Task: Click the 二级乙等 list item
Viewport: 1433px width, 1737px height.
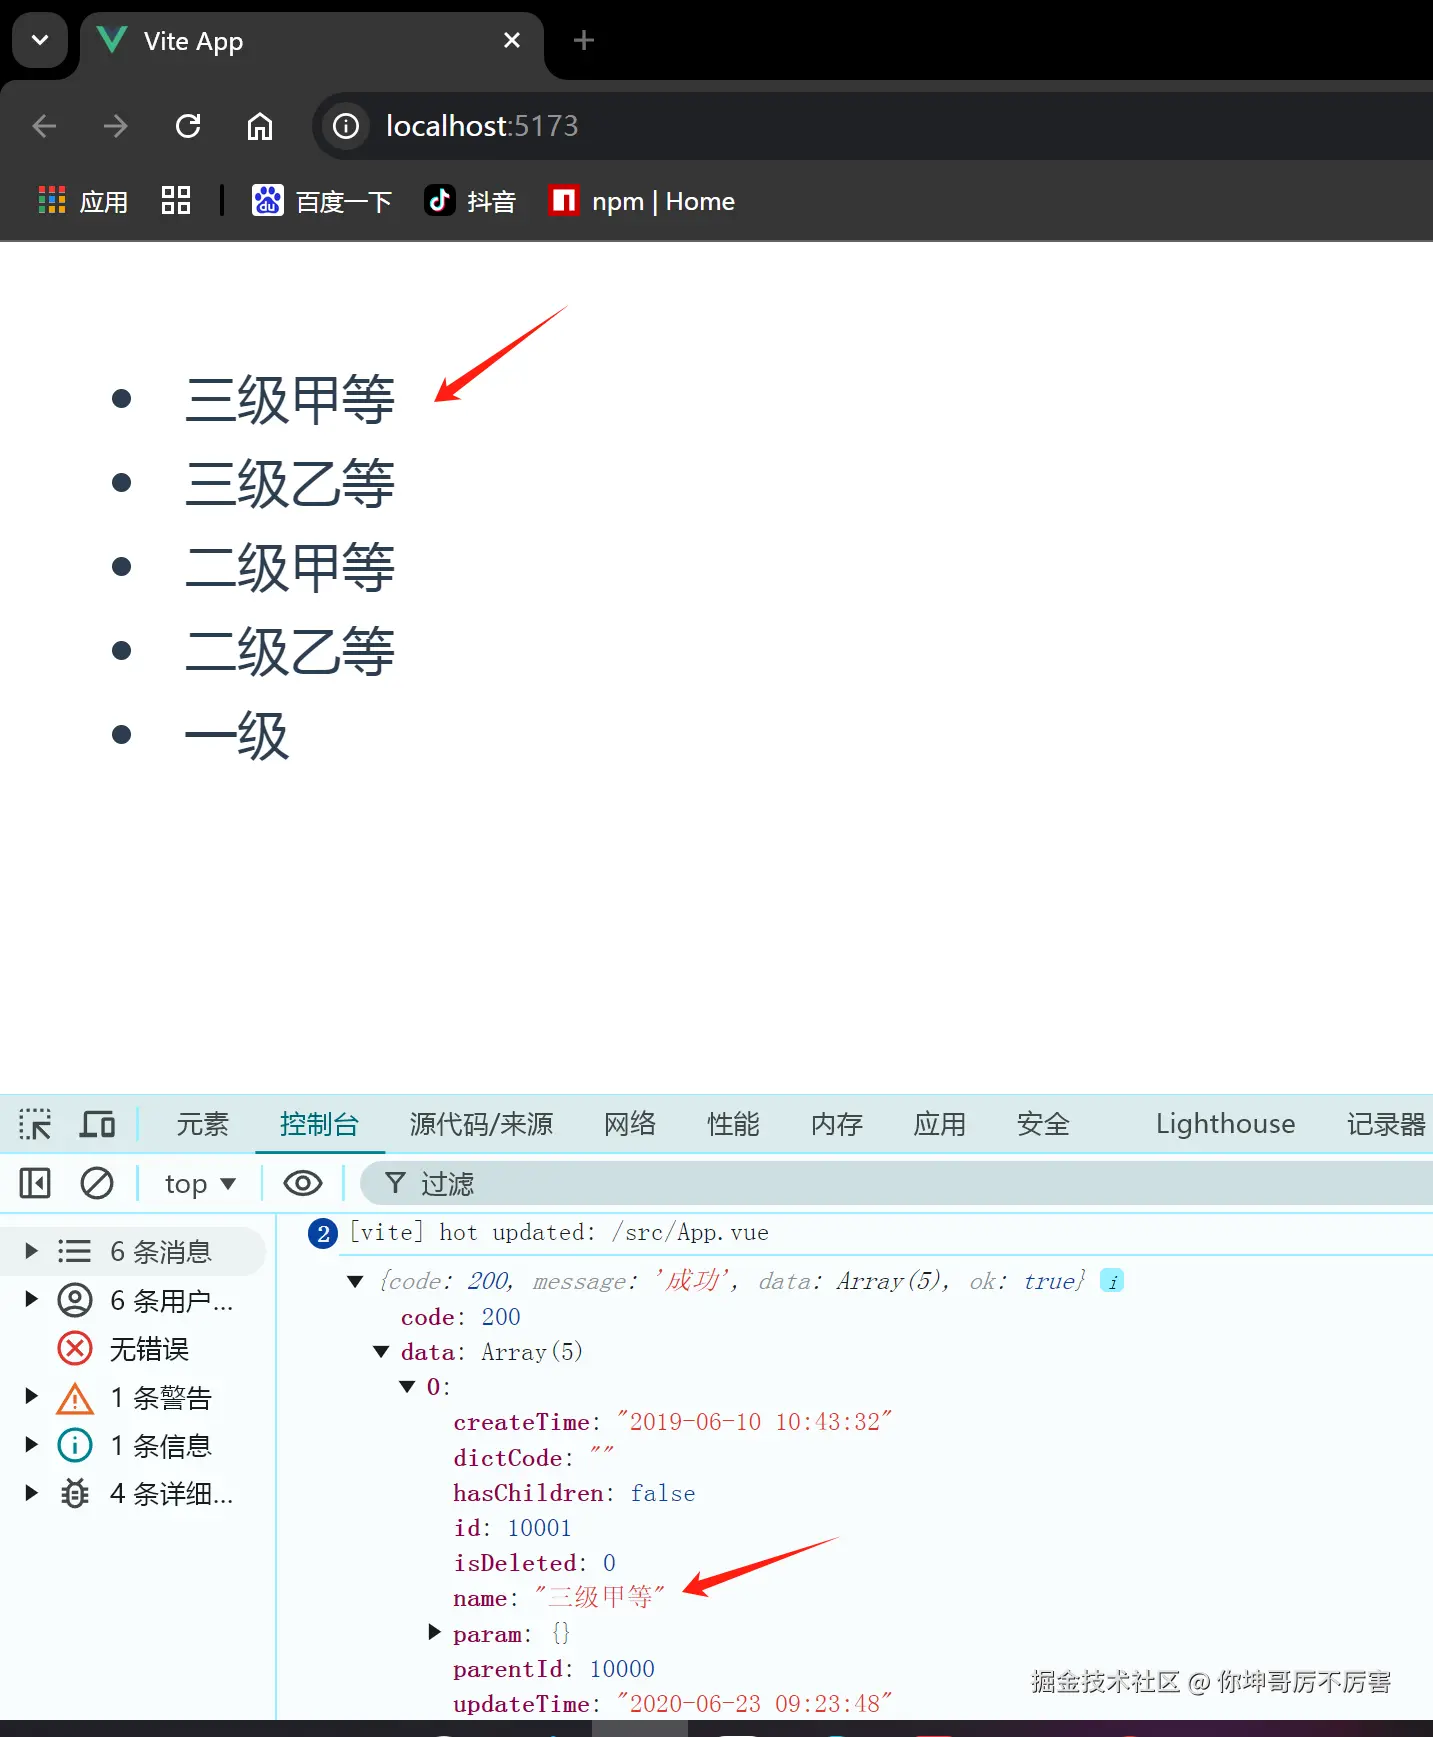Action: point(290,652)
